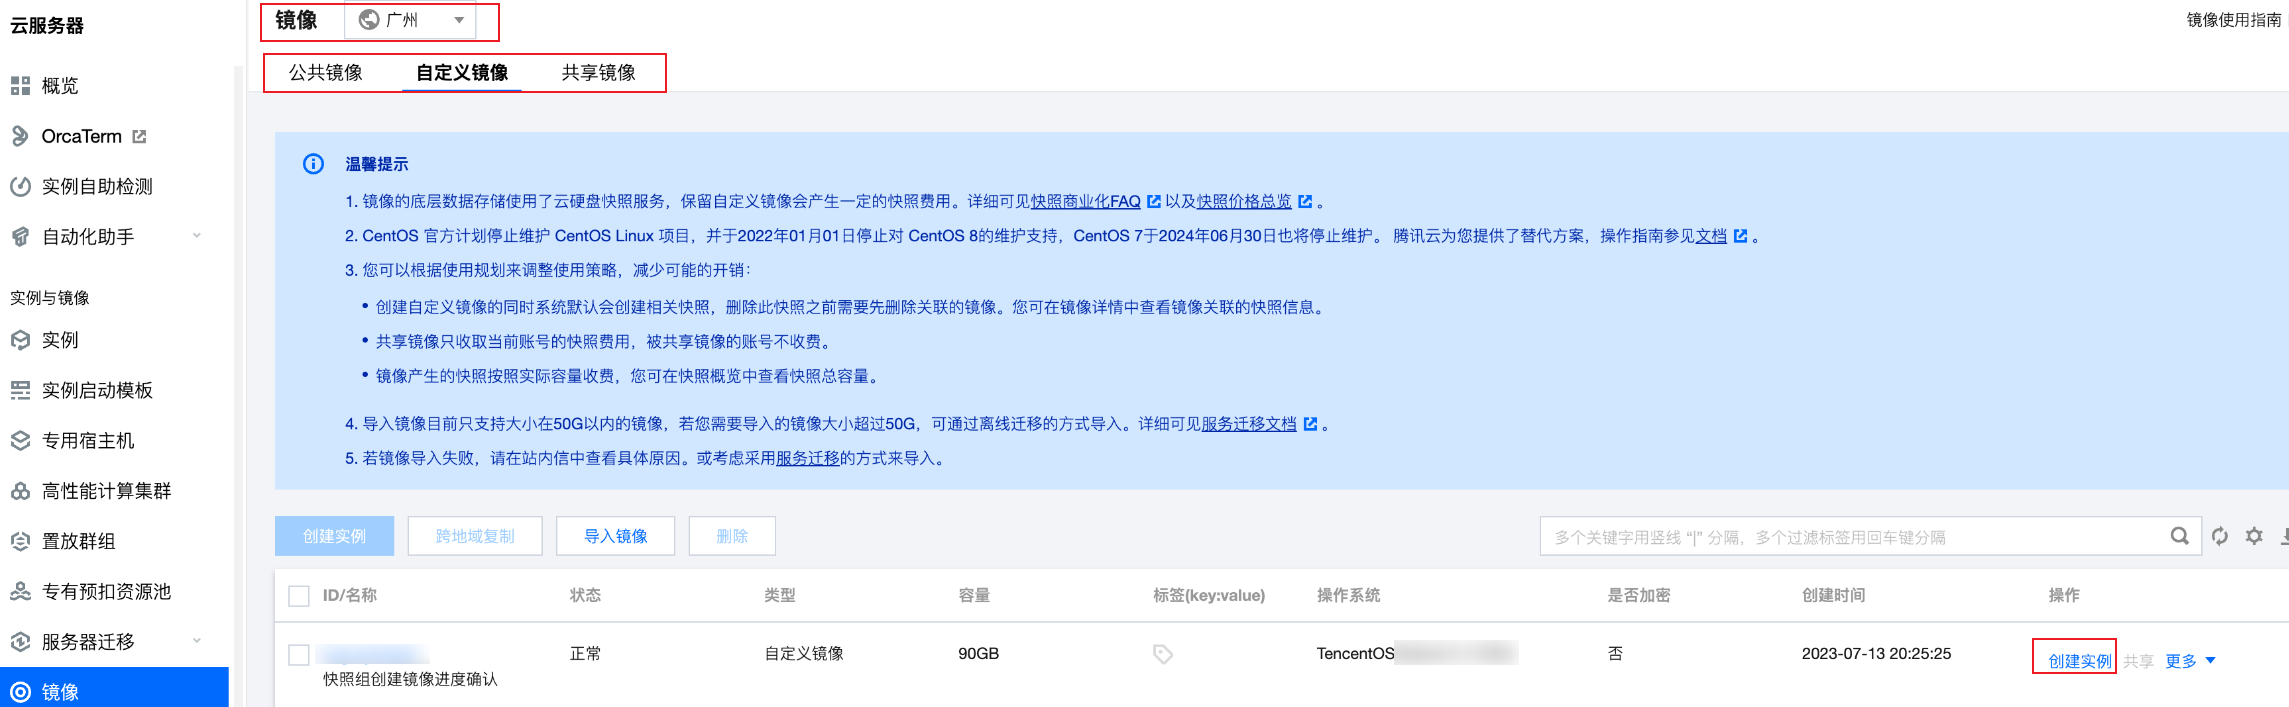This screenshot has width=2289, height=707.
Task: Open column settings gear icon
Action: [x=2254, y=536]
